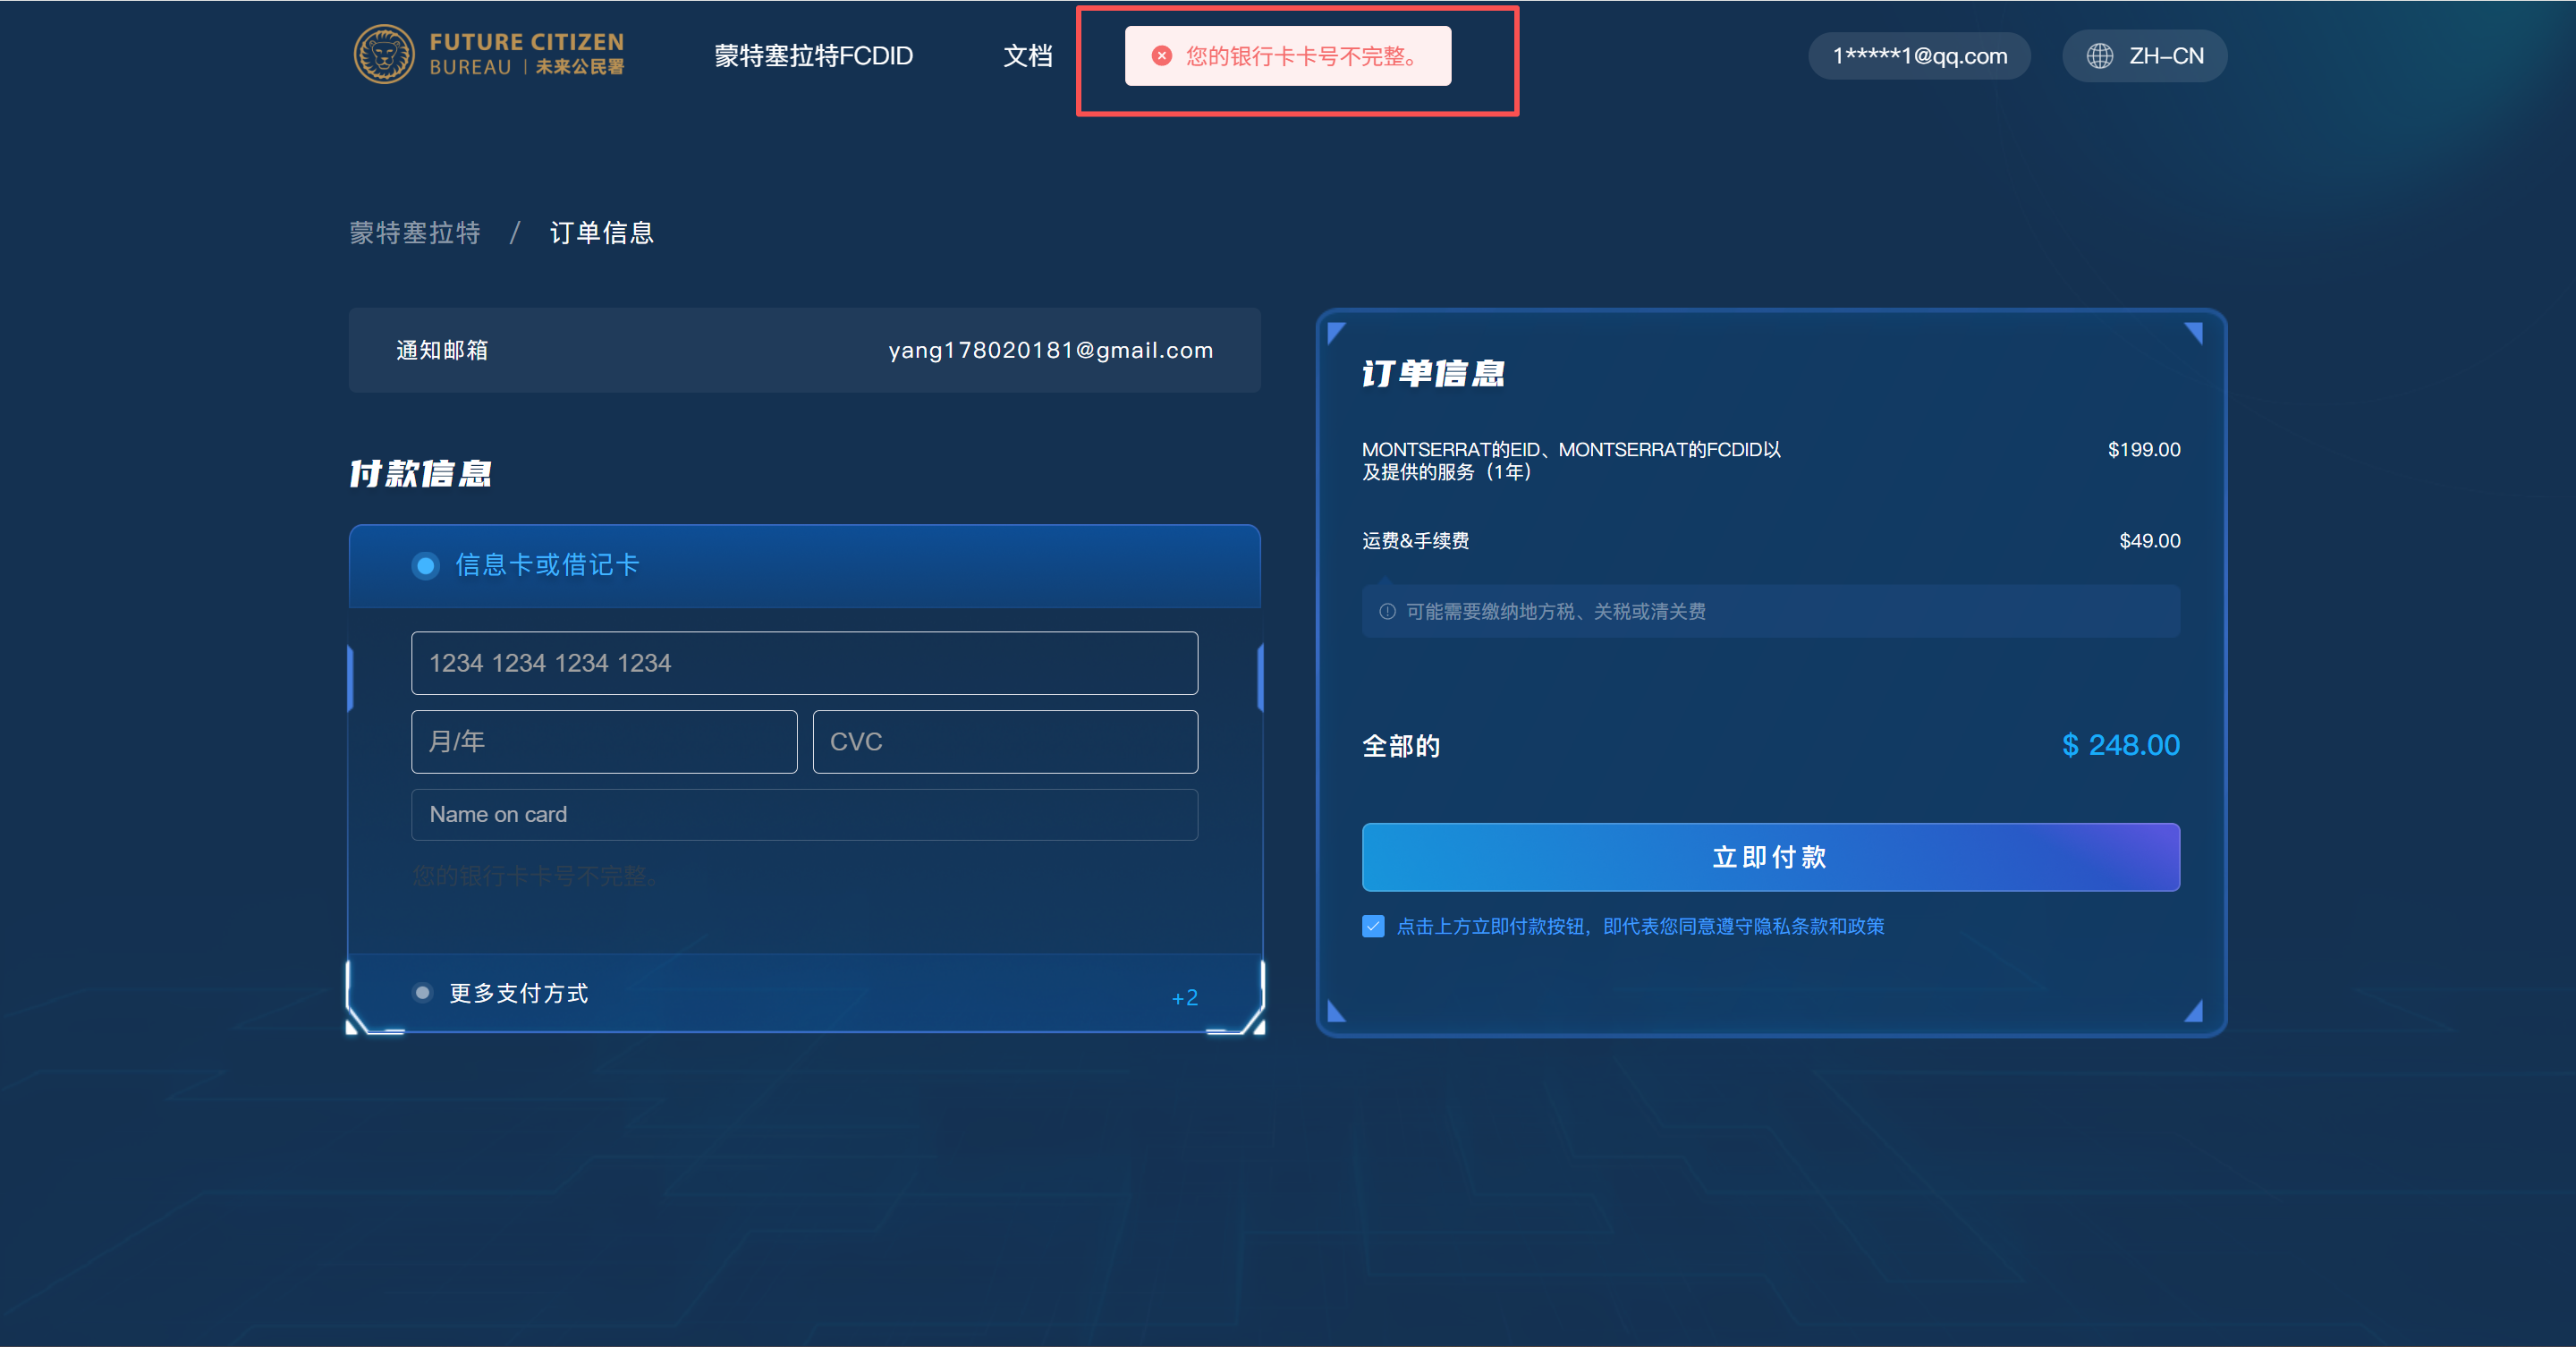Select the credit or debit card radio
2576x1347 pixels.
coord(425,565)
